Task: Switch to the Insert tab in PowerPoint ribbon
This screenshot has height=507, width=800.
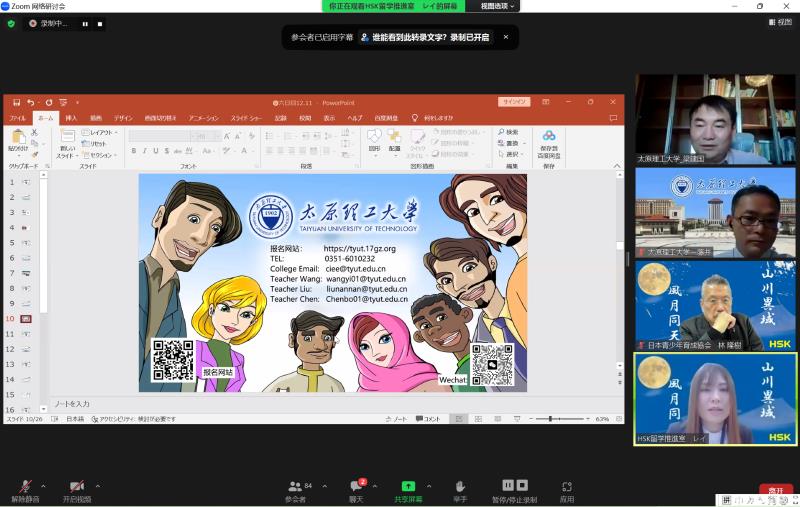Action: coord(70,118)
